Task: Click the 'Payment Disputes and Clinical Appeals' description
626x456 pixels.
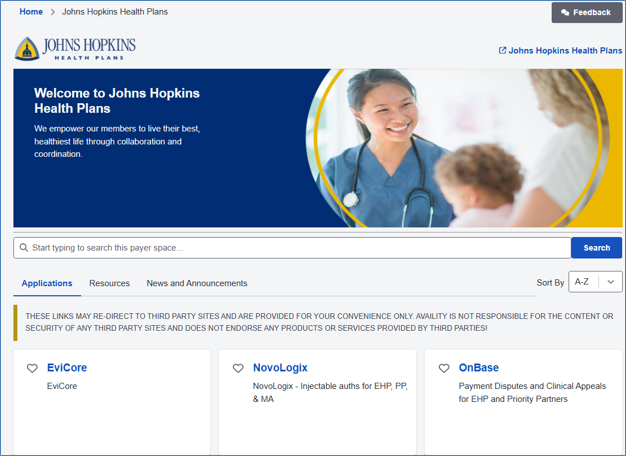Action: 532,392
